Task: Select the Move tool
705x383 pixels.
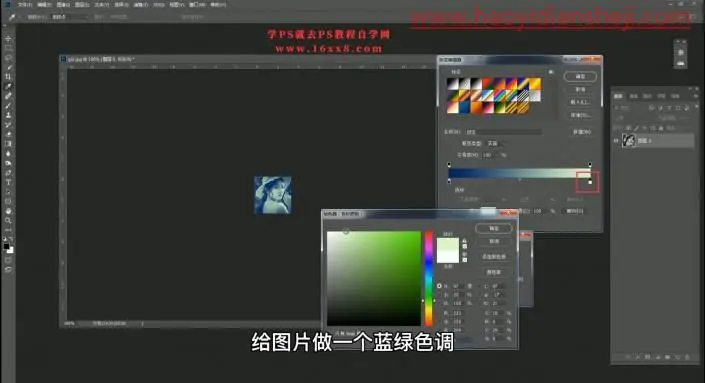Action: pyautogui.click(x=8, y=39)
